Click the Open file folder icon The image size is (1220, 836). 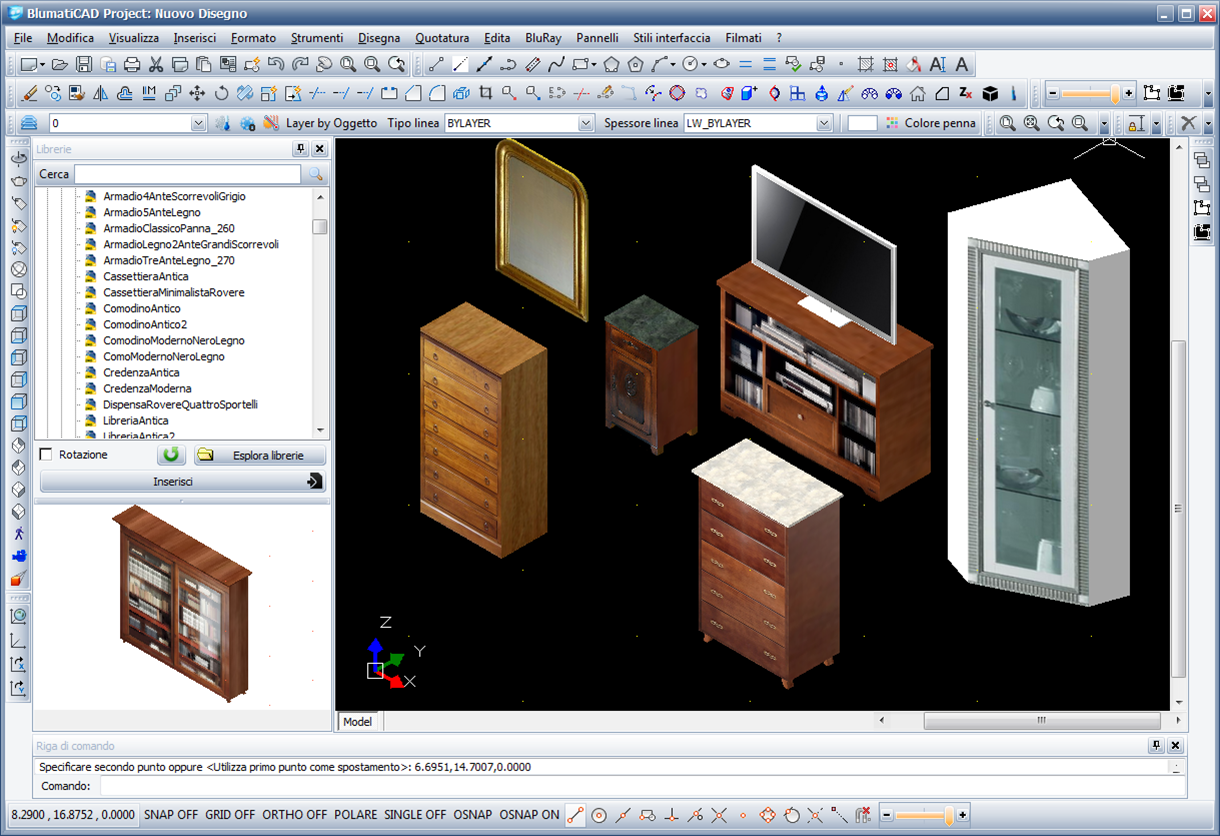[x=60, y=65]
